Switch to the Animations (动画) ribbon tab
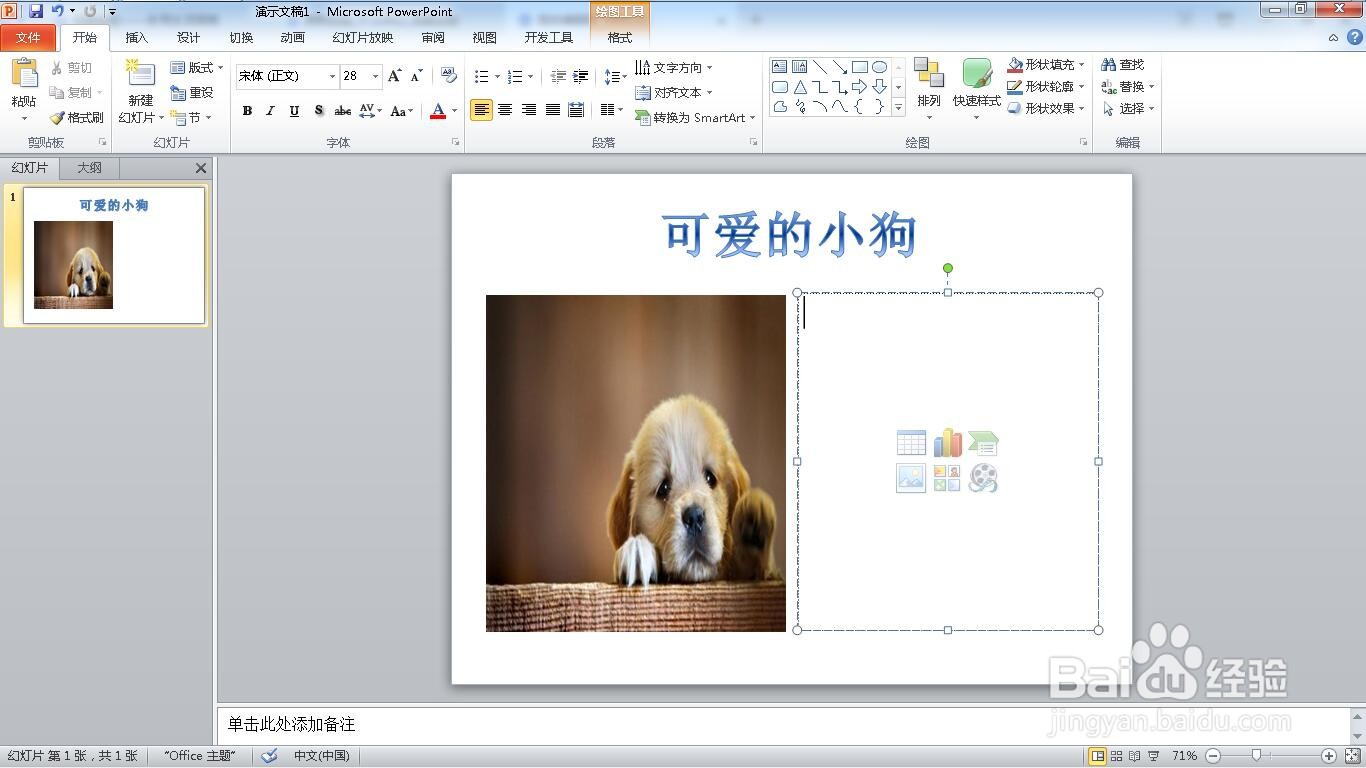 [x=292, y=38]
